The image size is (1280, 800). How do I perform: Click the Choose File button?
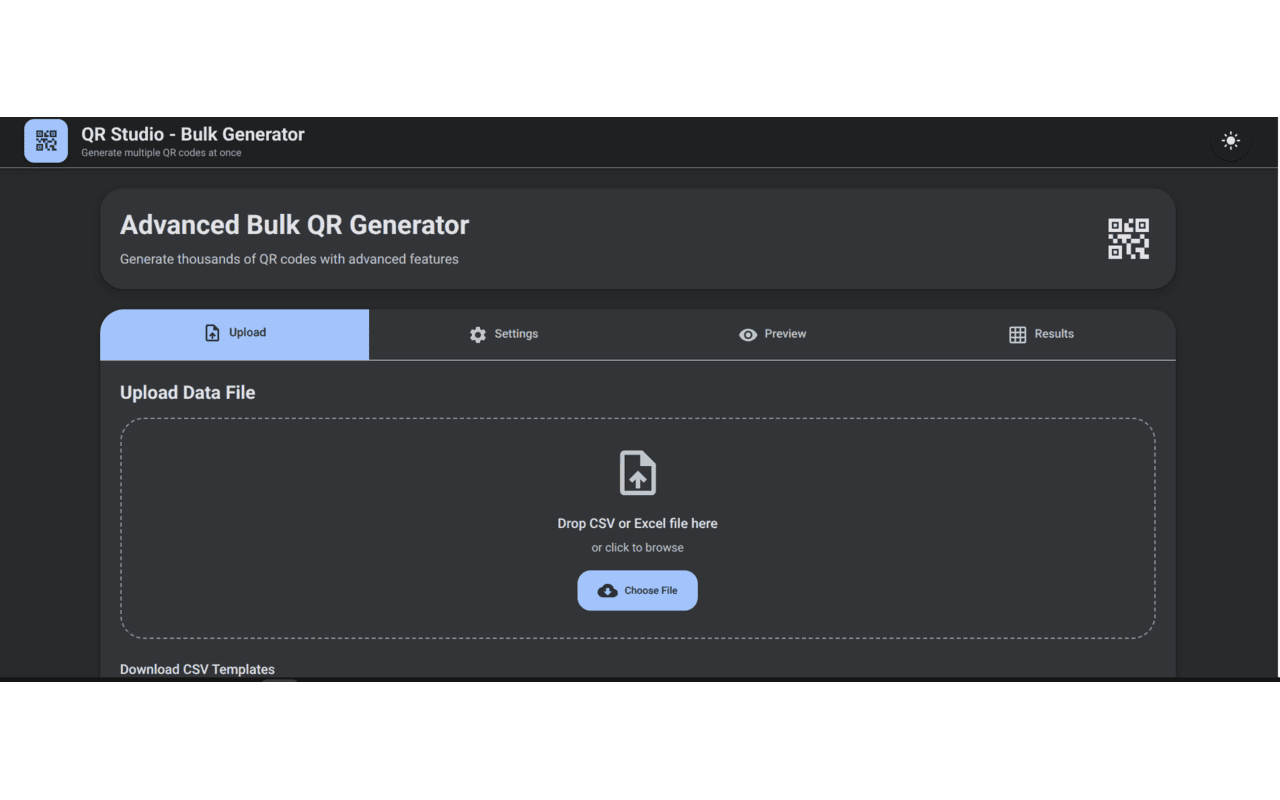click(637, 590)
